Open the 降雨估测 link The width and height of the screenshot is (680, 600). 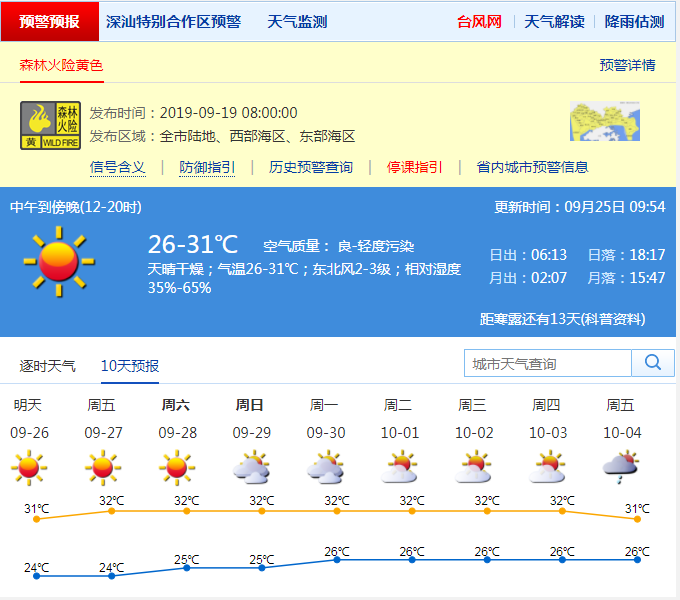click(634, 21)
